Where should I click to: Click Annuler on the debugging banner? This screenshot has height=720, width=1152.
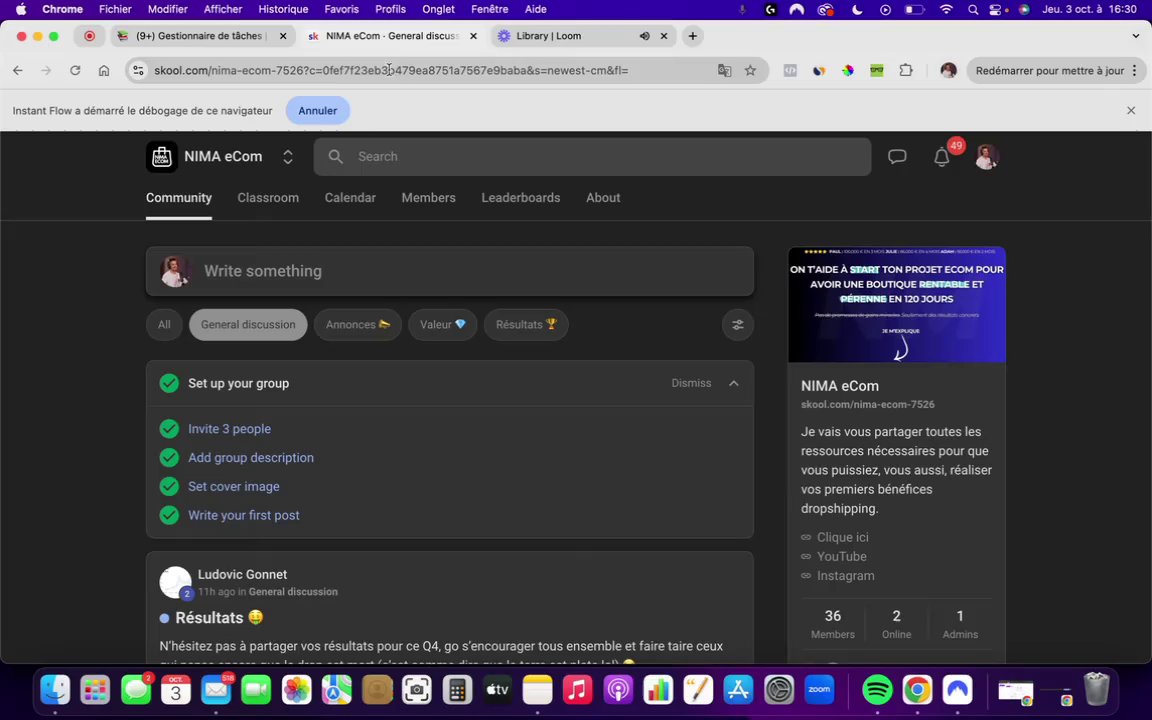pos(317,111)
